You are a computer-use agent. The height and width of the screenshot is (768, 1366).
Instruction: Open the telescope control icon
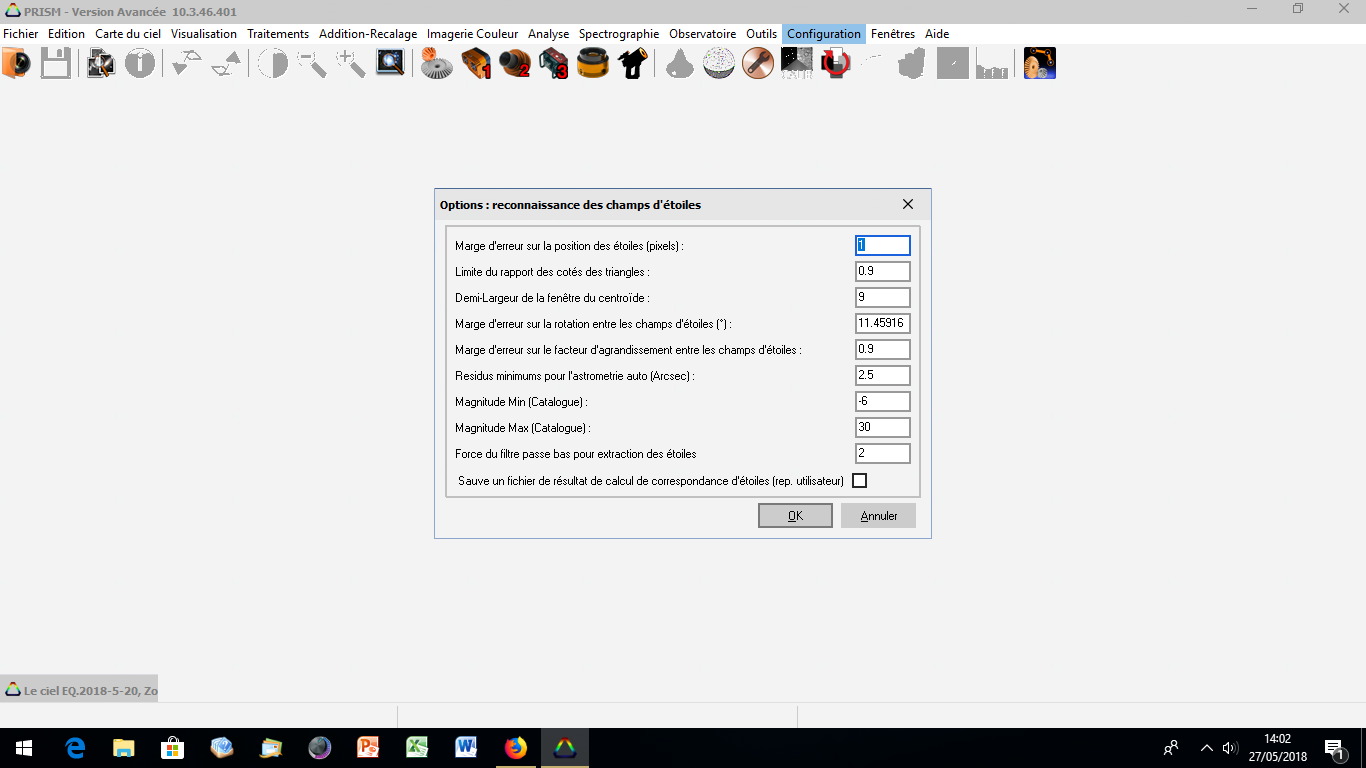pyautogui.click(x=632, y=64)
